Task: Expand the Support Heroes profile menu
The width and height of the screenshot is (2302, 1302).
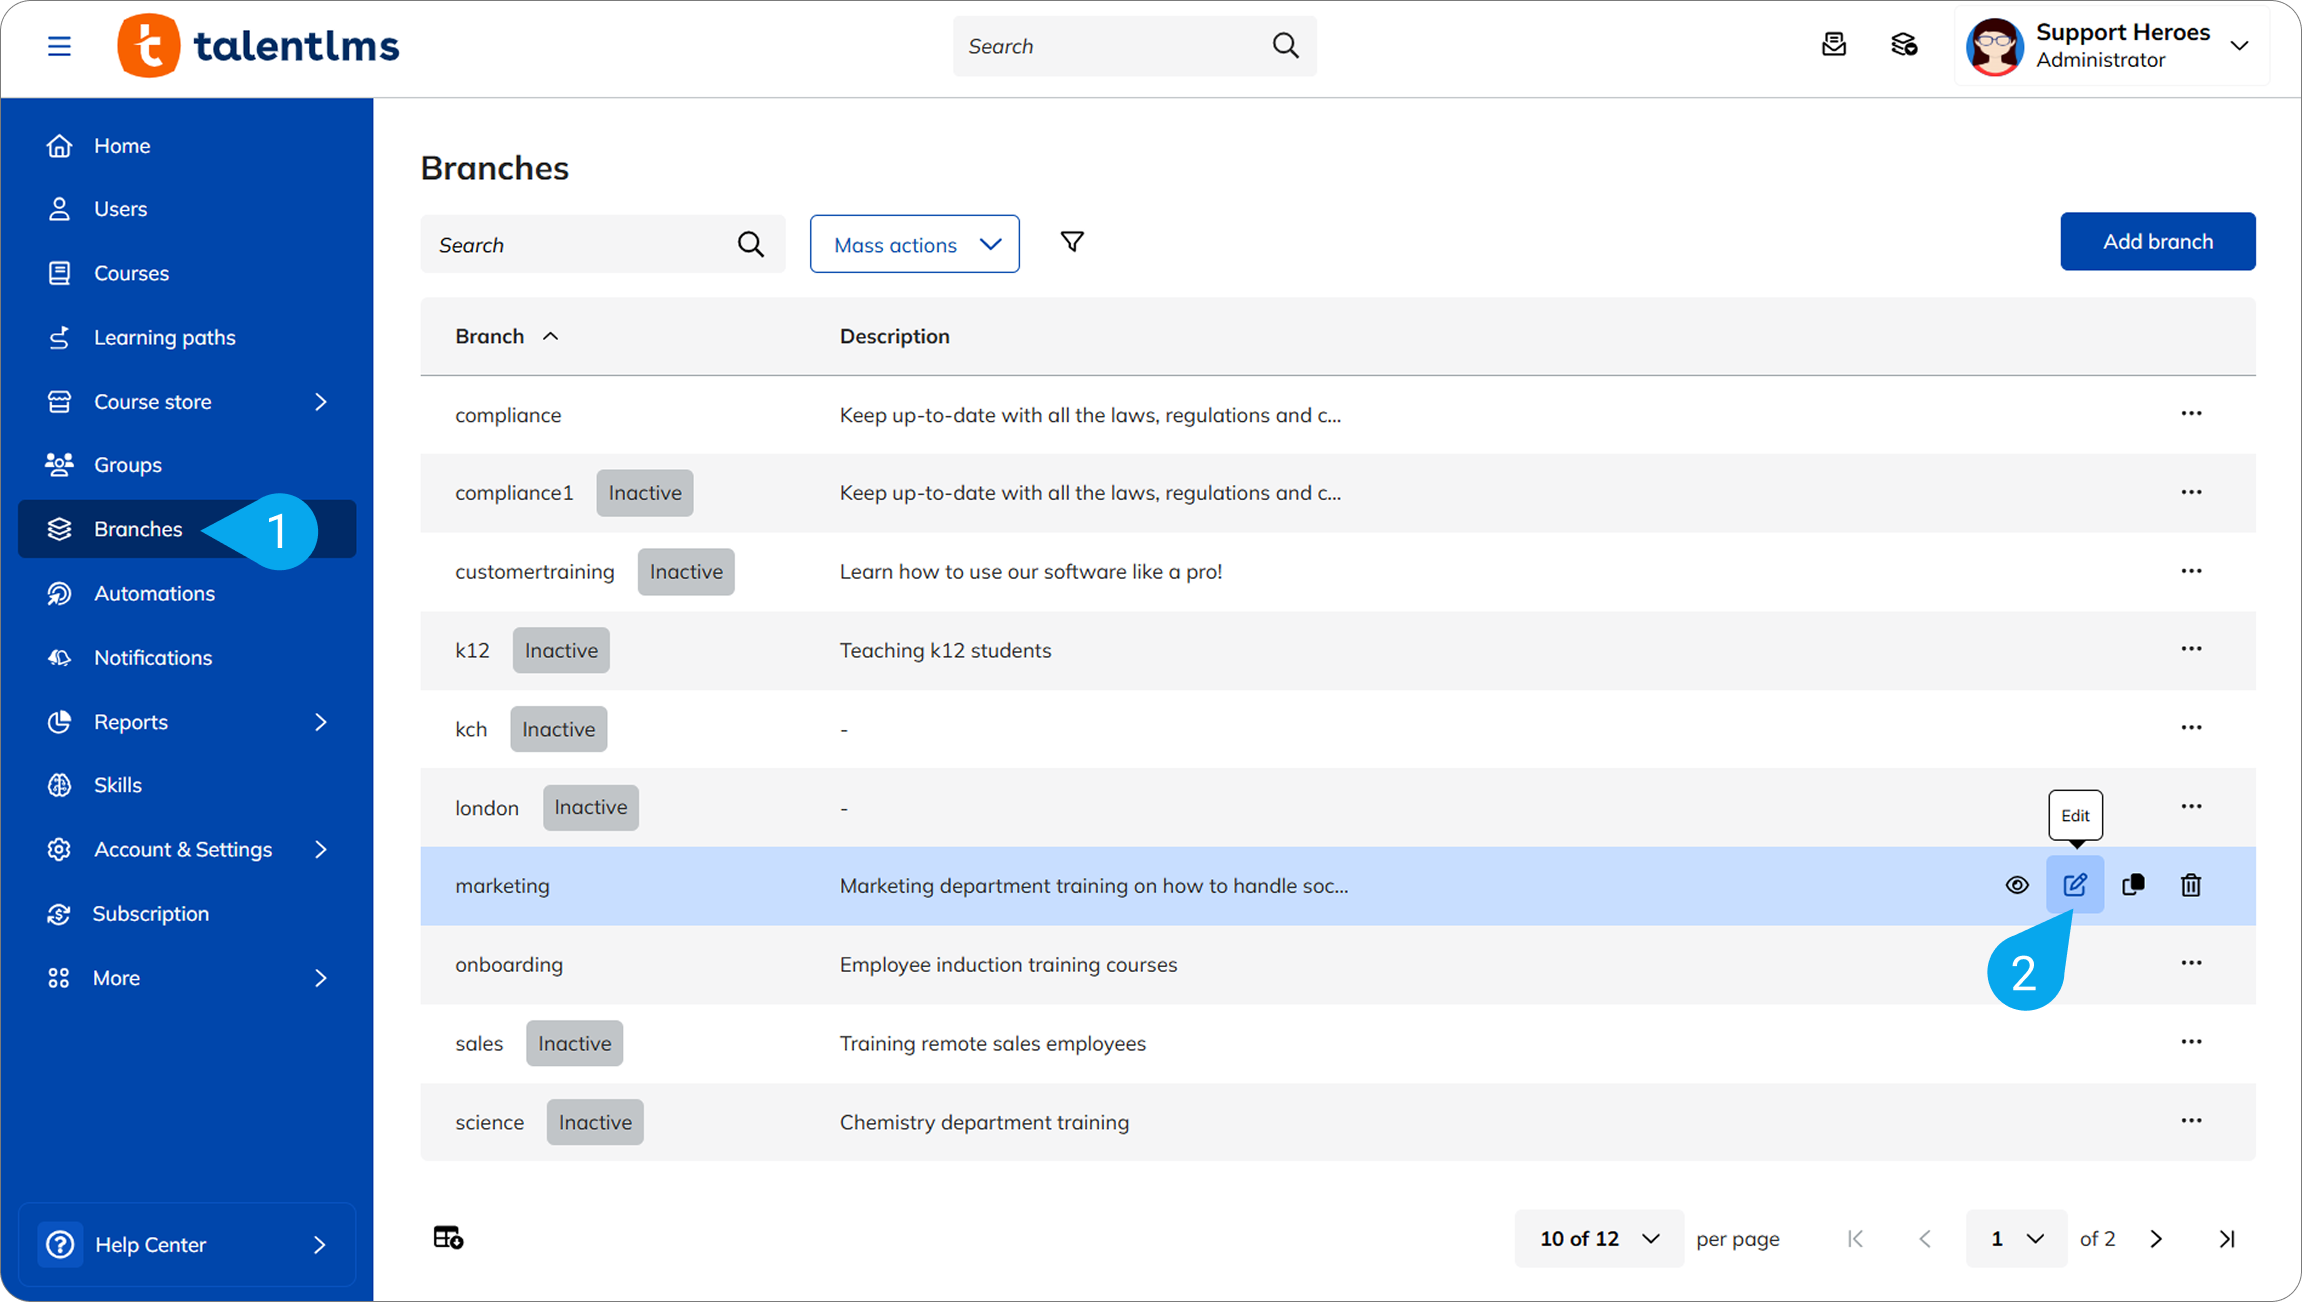Action: (2239, 46)
